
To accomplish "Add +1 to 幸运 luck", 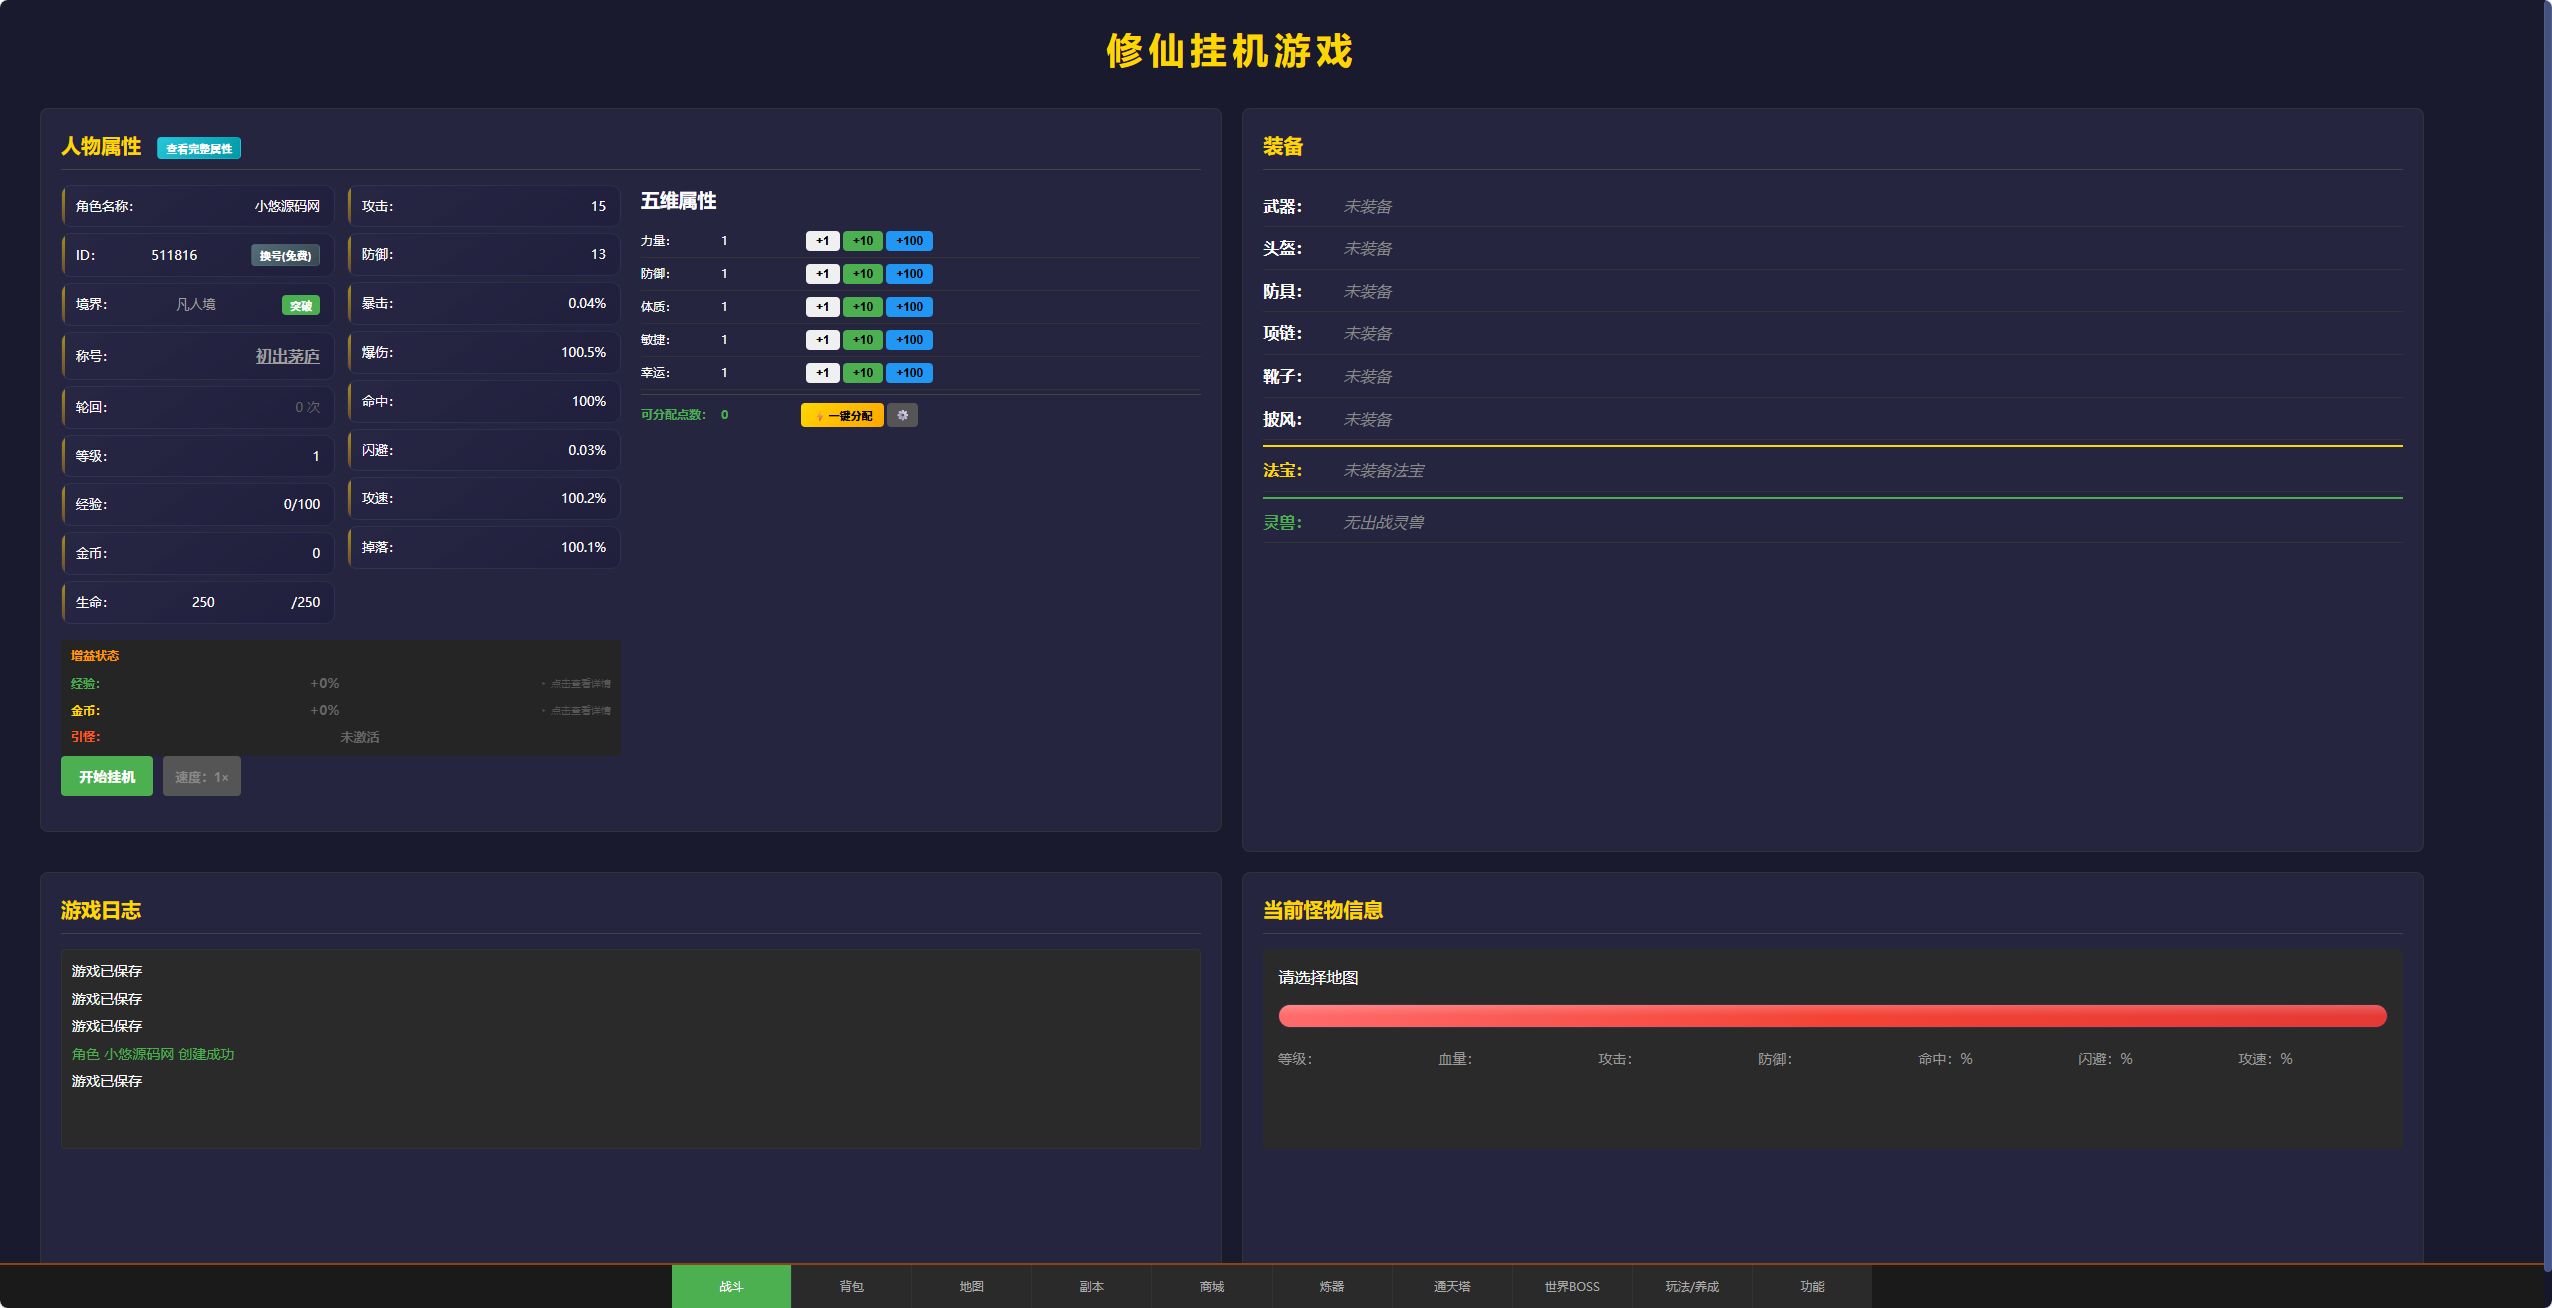I will (x=822, y=373).
